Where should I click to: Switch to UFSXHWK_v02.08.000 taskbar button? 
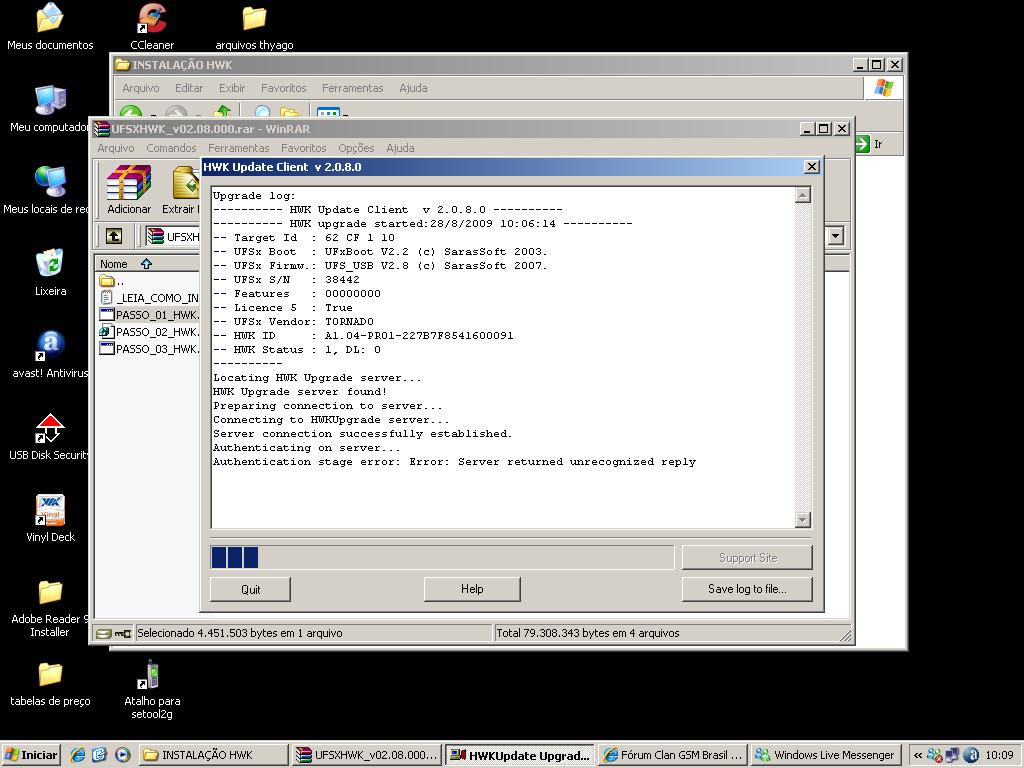click(367, 755)
